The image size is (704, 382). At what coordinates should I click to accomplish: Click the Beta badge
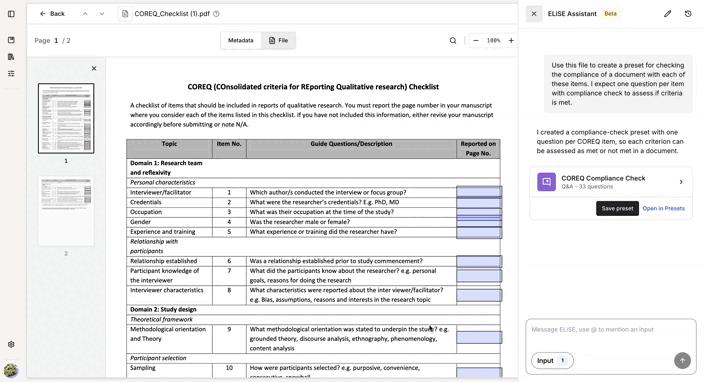click(611, 14)
